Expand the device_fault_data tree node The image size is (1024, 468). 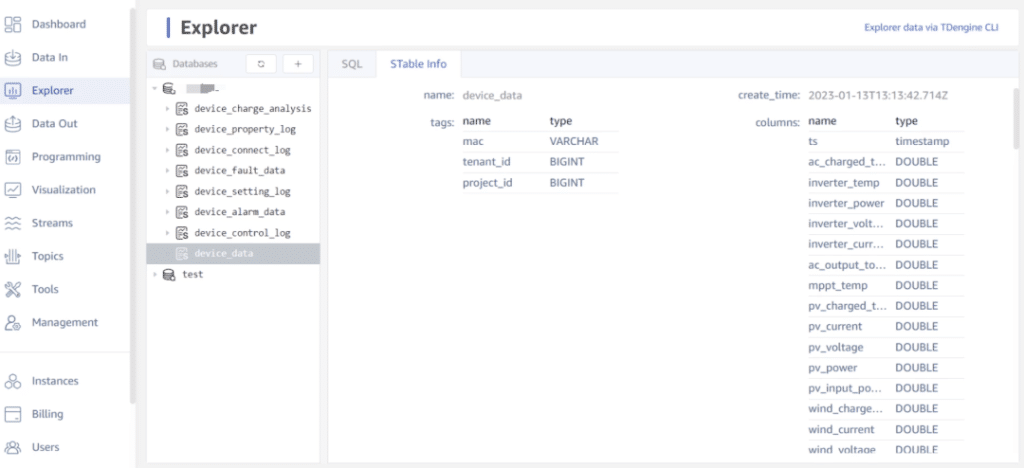pyautogui.click(x=167, y=171)
